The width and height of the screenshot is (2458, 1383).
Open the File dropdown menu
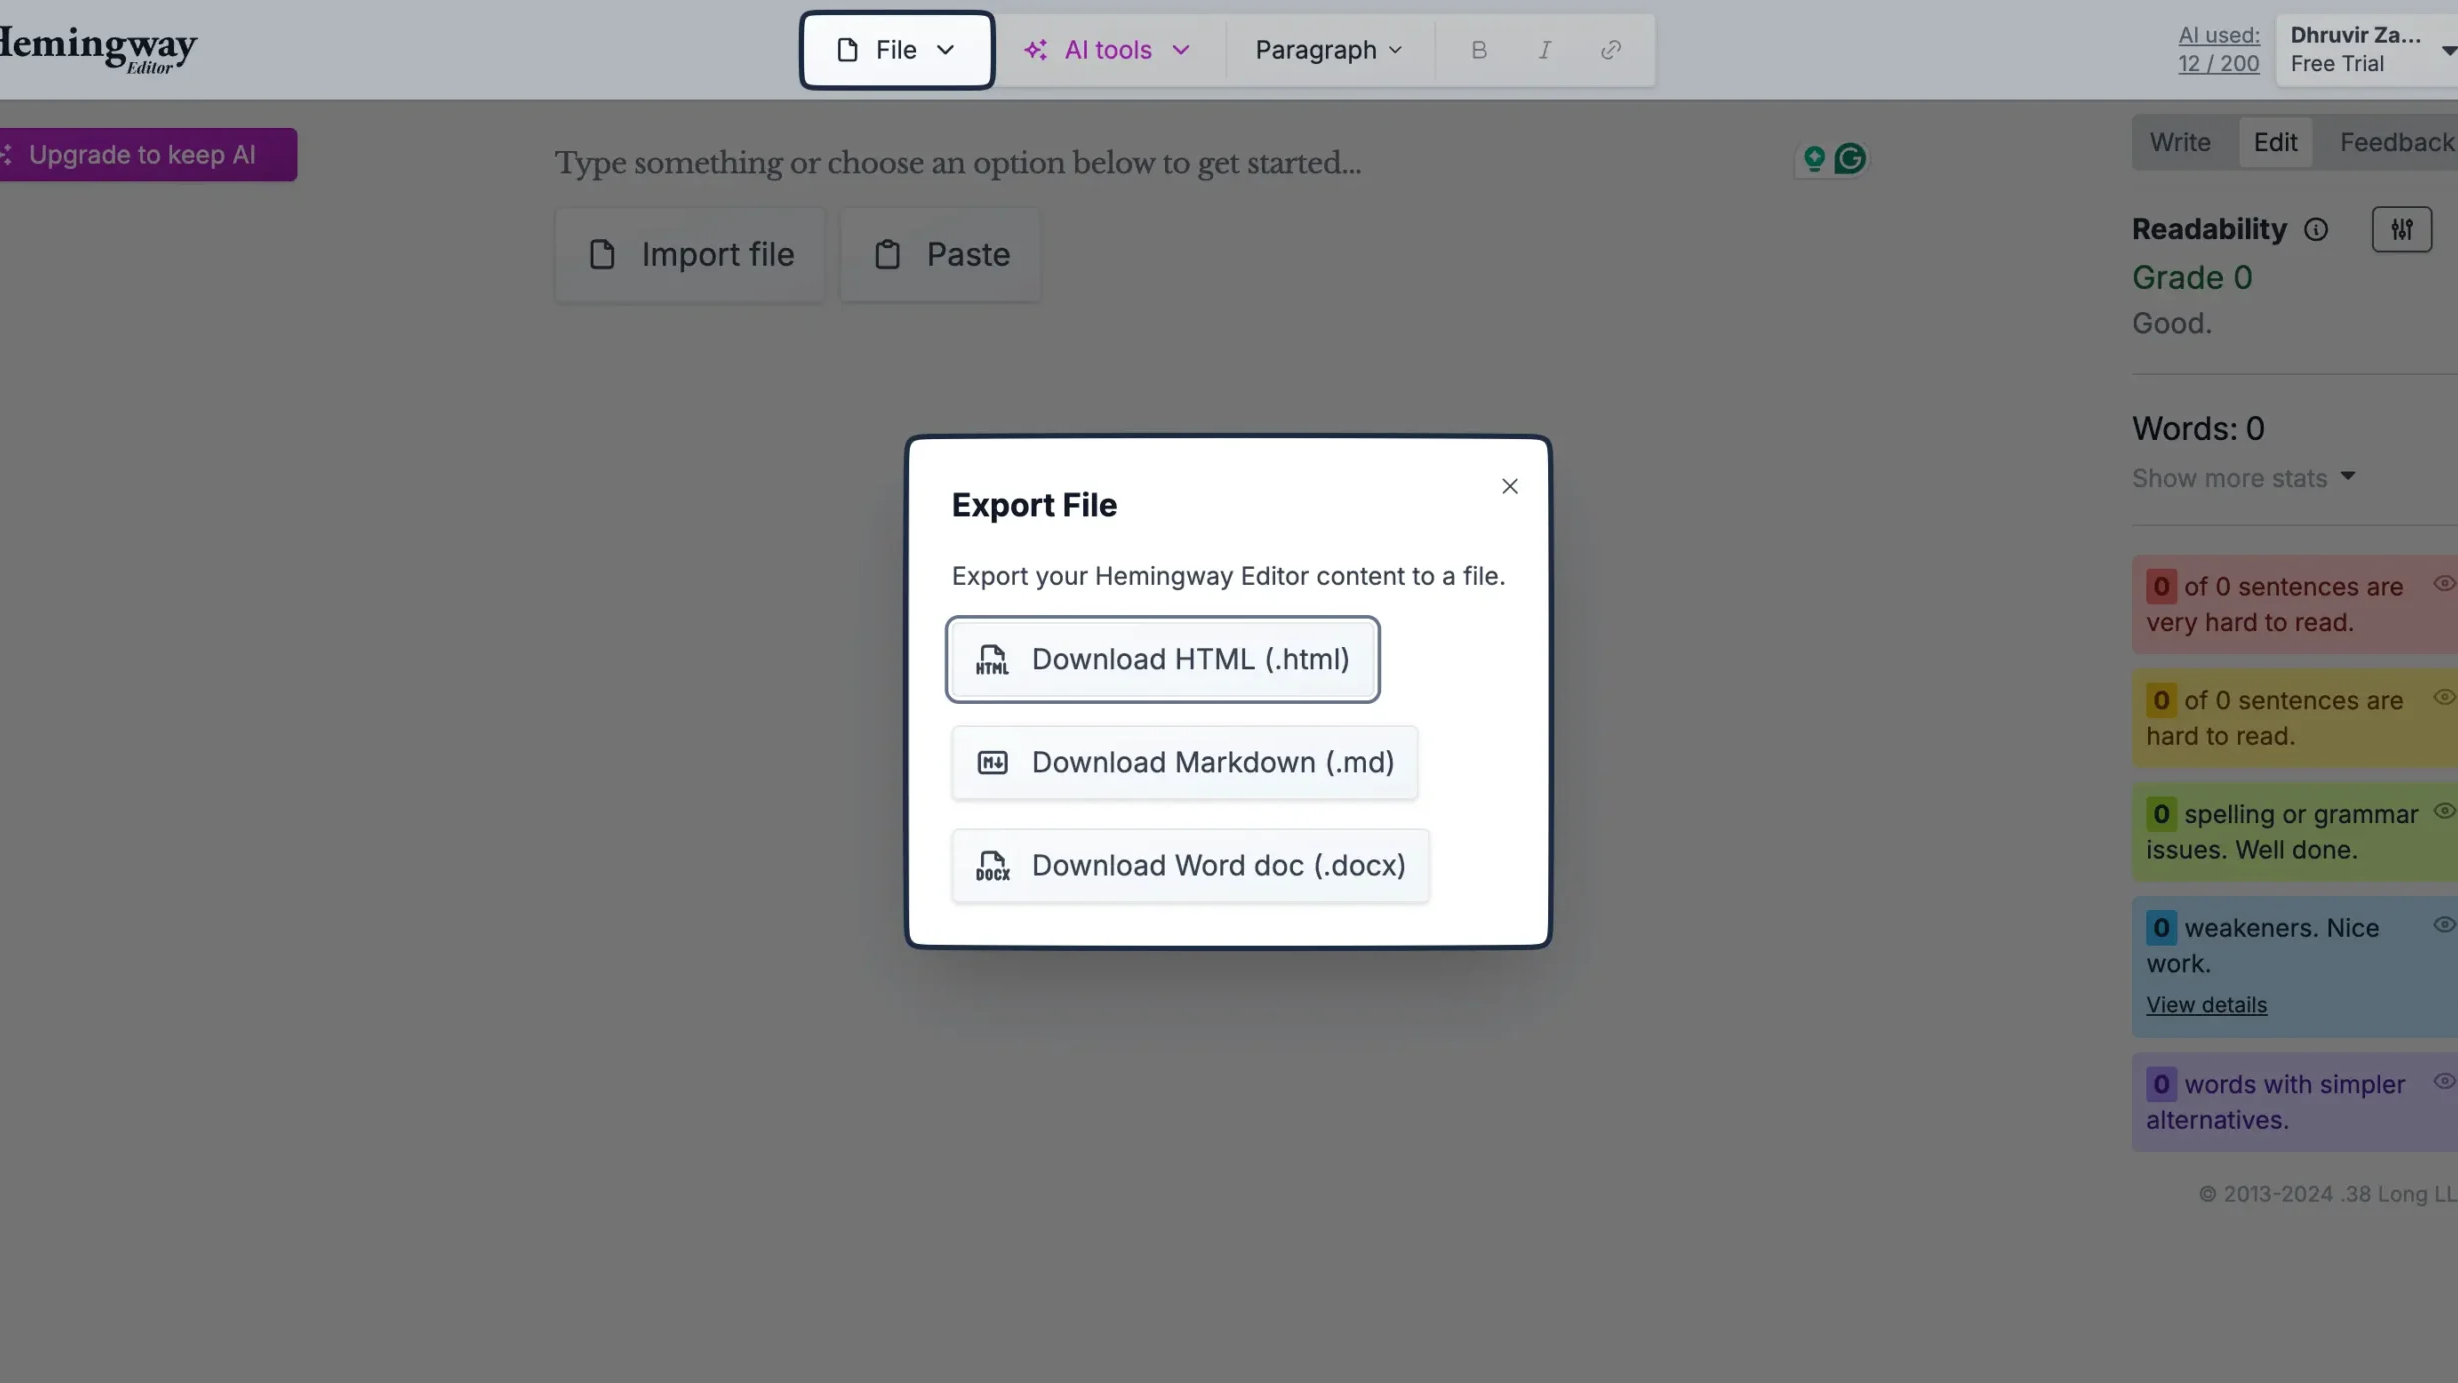tap(895, 49)
